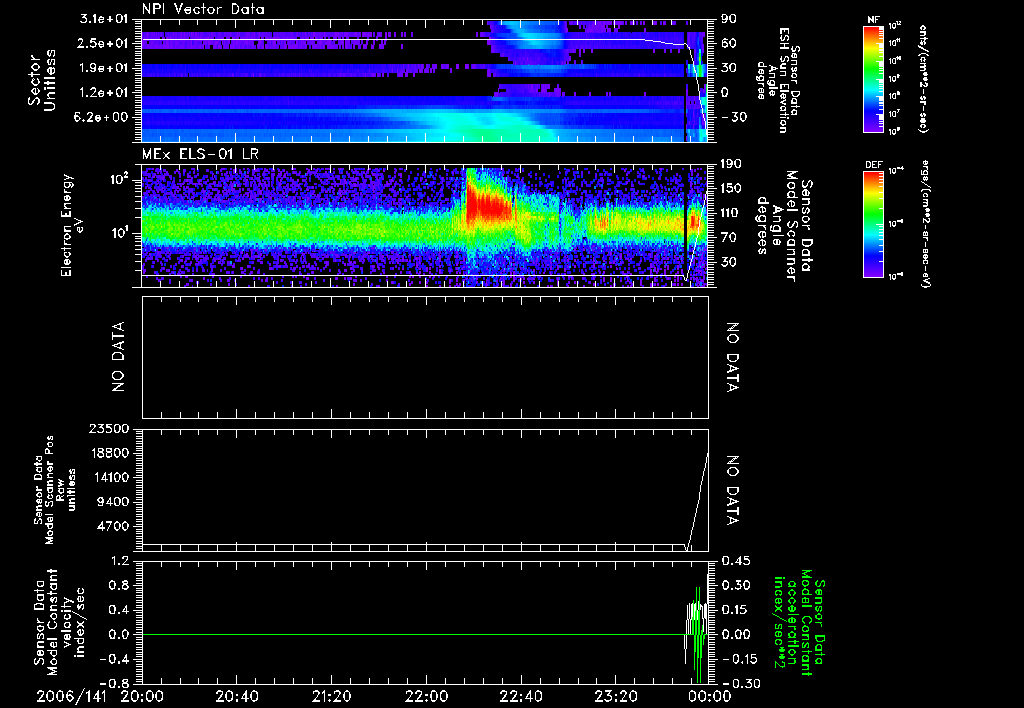This screenshot has width=1024, height=708.
Task: Click the '00:00' time axis label
Action: (x=710, y=696)
